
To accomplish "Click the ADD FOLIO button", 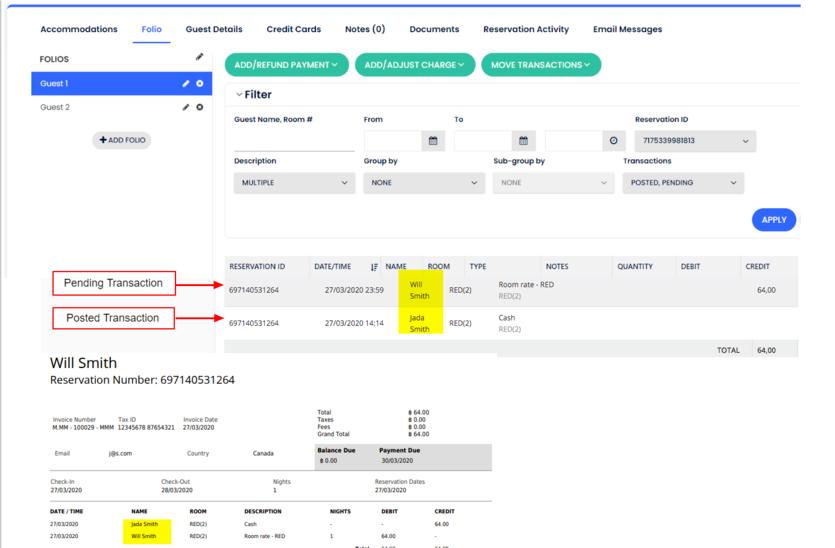I will click(122, 140).
